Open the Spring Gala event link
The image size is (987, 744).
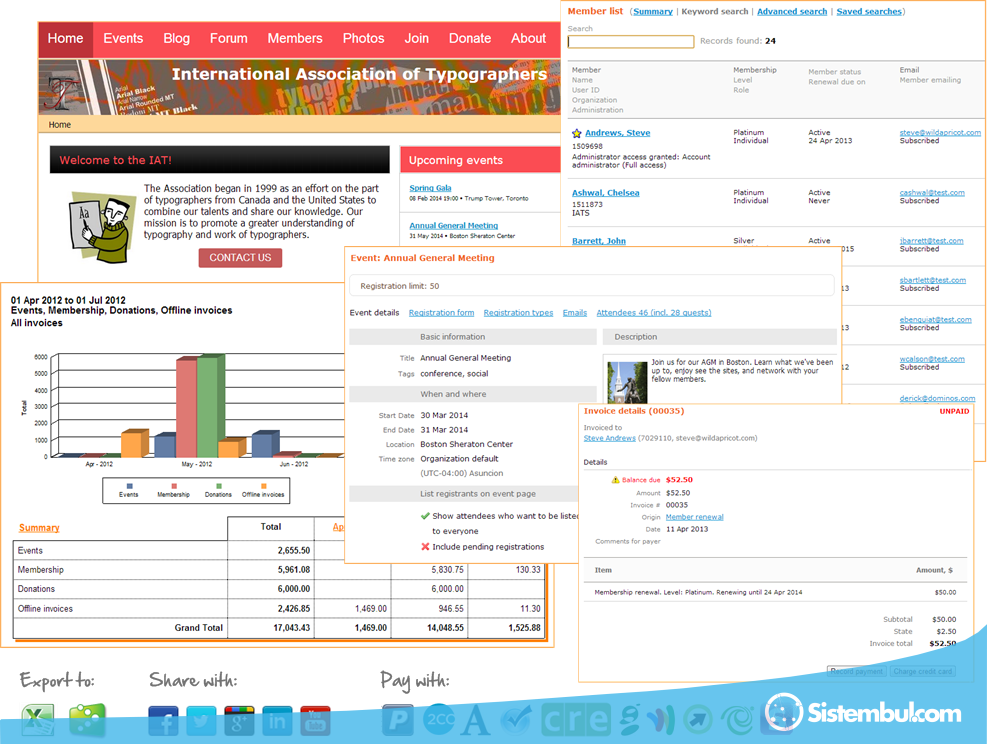point(431,188)
